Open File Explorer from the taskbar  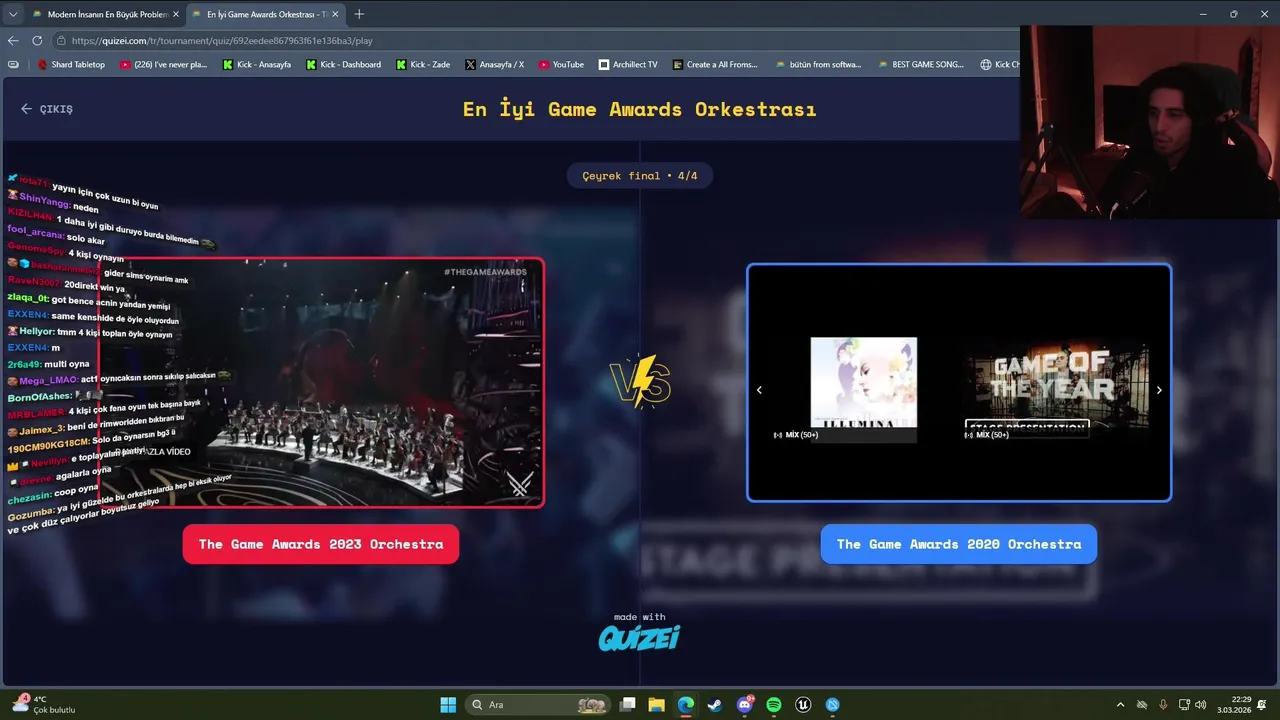click(x=656, y=705)
